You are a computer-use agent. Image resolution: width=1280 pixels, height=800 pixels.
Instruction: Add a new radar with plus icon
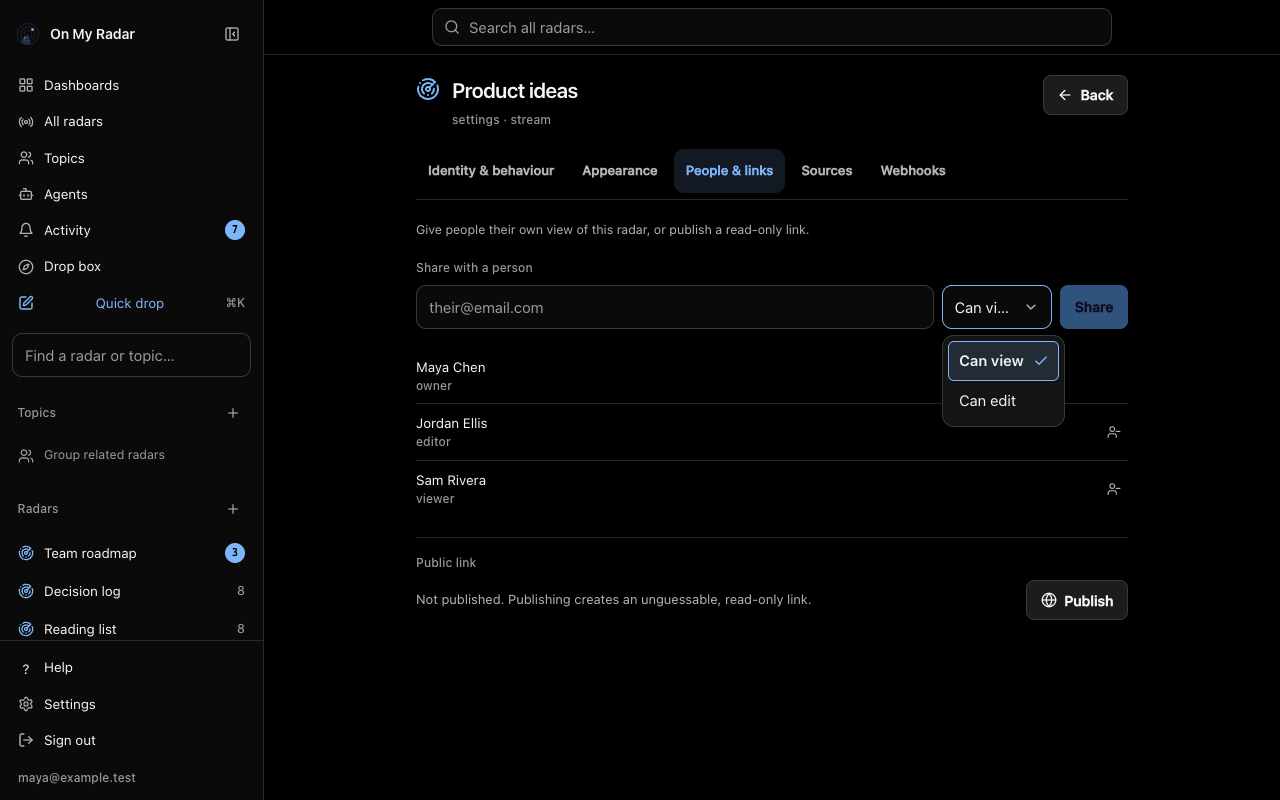pos(233,509)
